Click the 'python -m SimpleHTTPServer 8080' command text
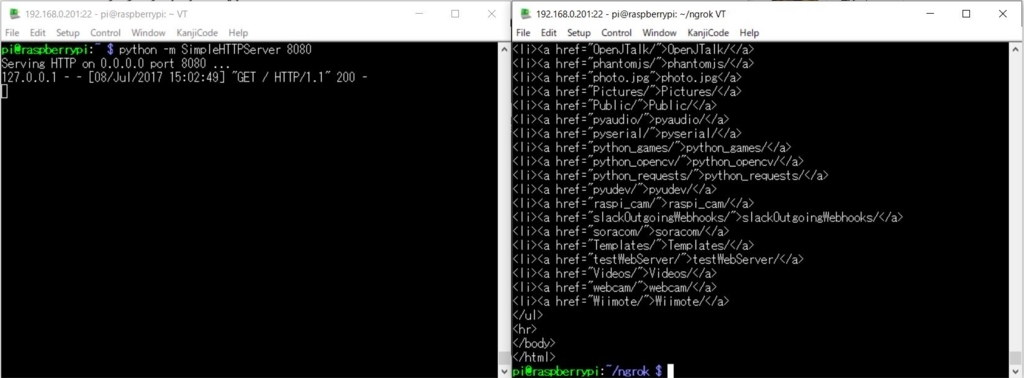The width and height of the screenshot is (1024, 378). tap(215, 50)
